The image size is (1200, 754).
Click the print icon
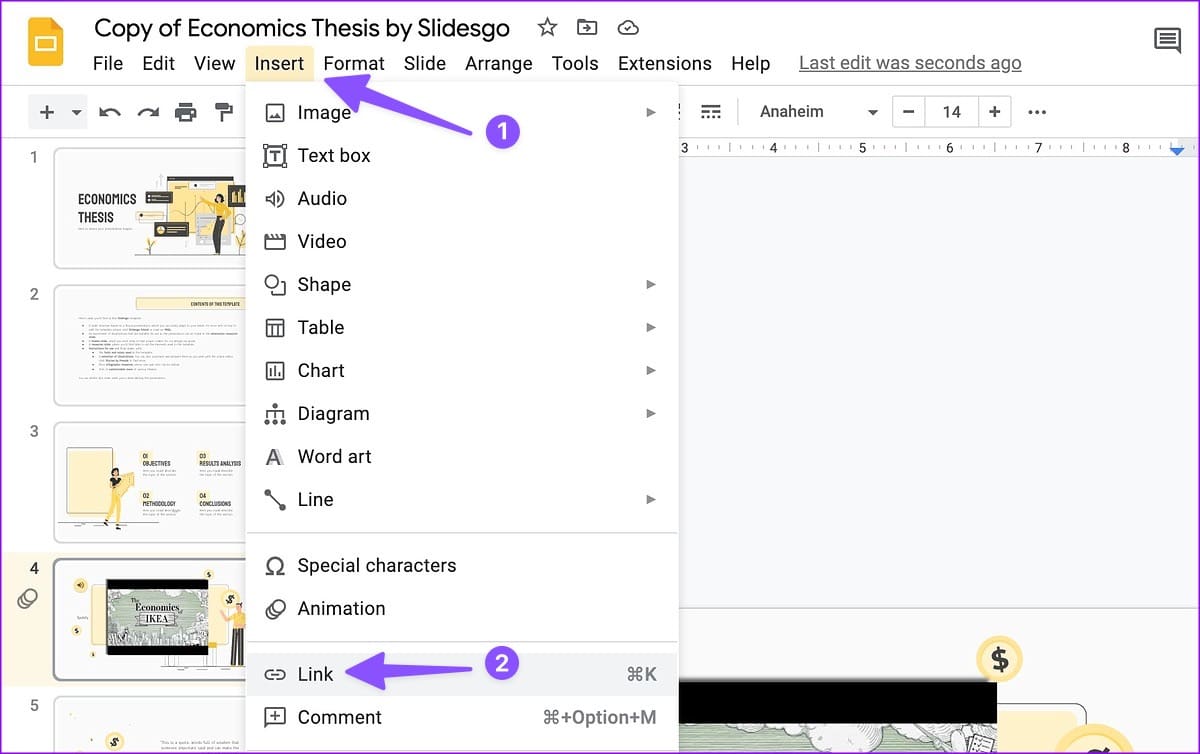(186, 112)
